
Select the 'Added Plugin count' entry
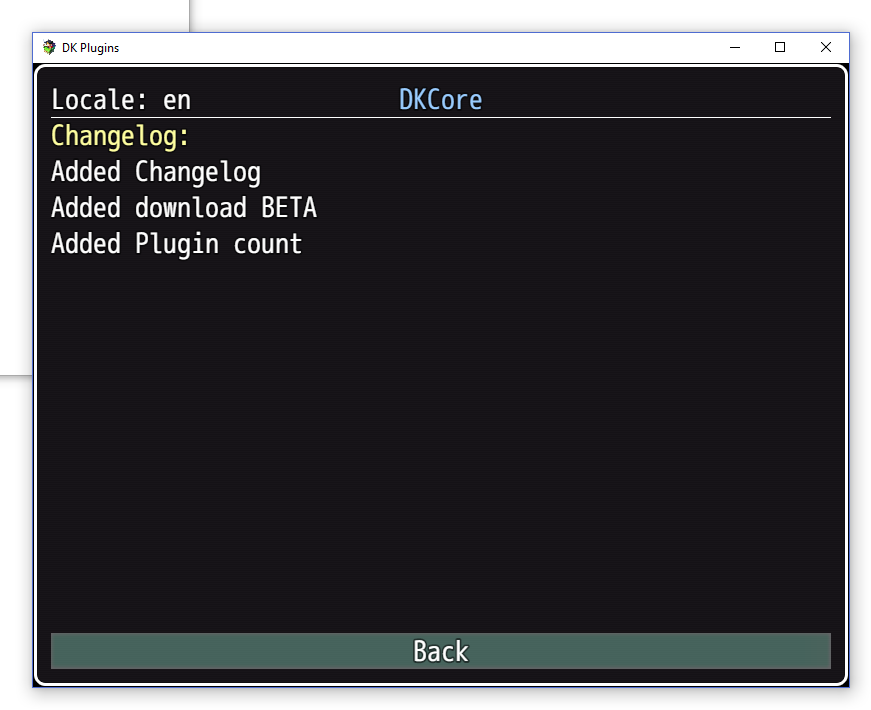pyautogui.click(x=176, y=244)
